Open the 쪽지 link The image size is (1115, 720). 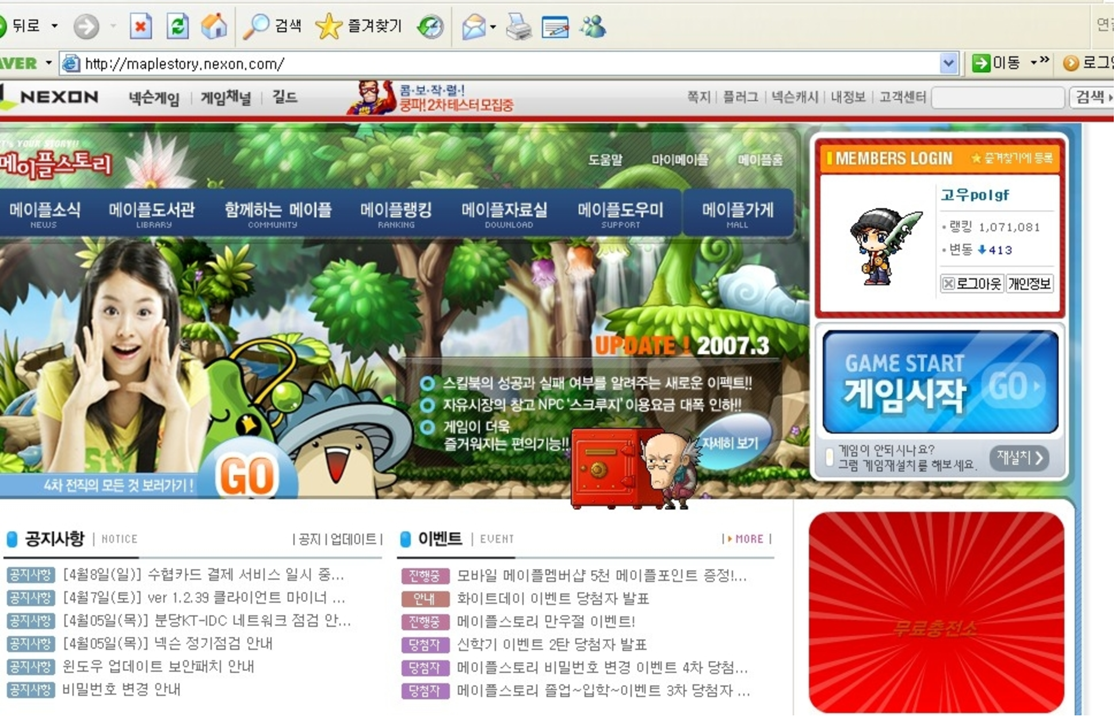tap(698, 97)
